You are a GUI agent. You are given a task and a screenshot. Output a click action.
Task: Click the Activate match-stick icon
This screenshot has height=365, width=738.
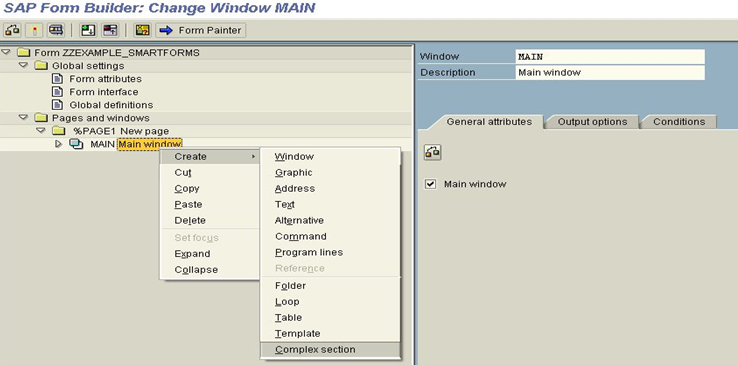[x=34, y=30]
